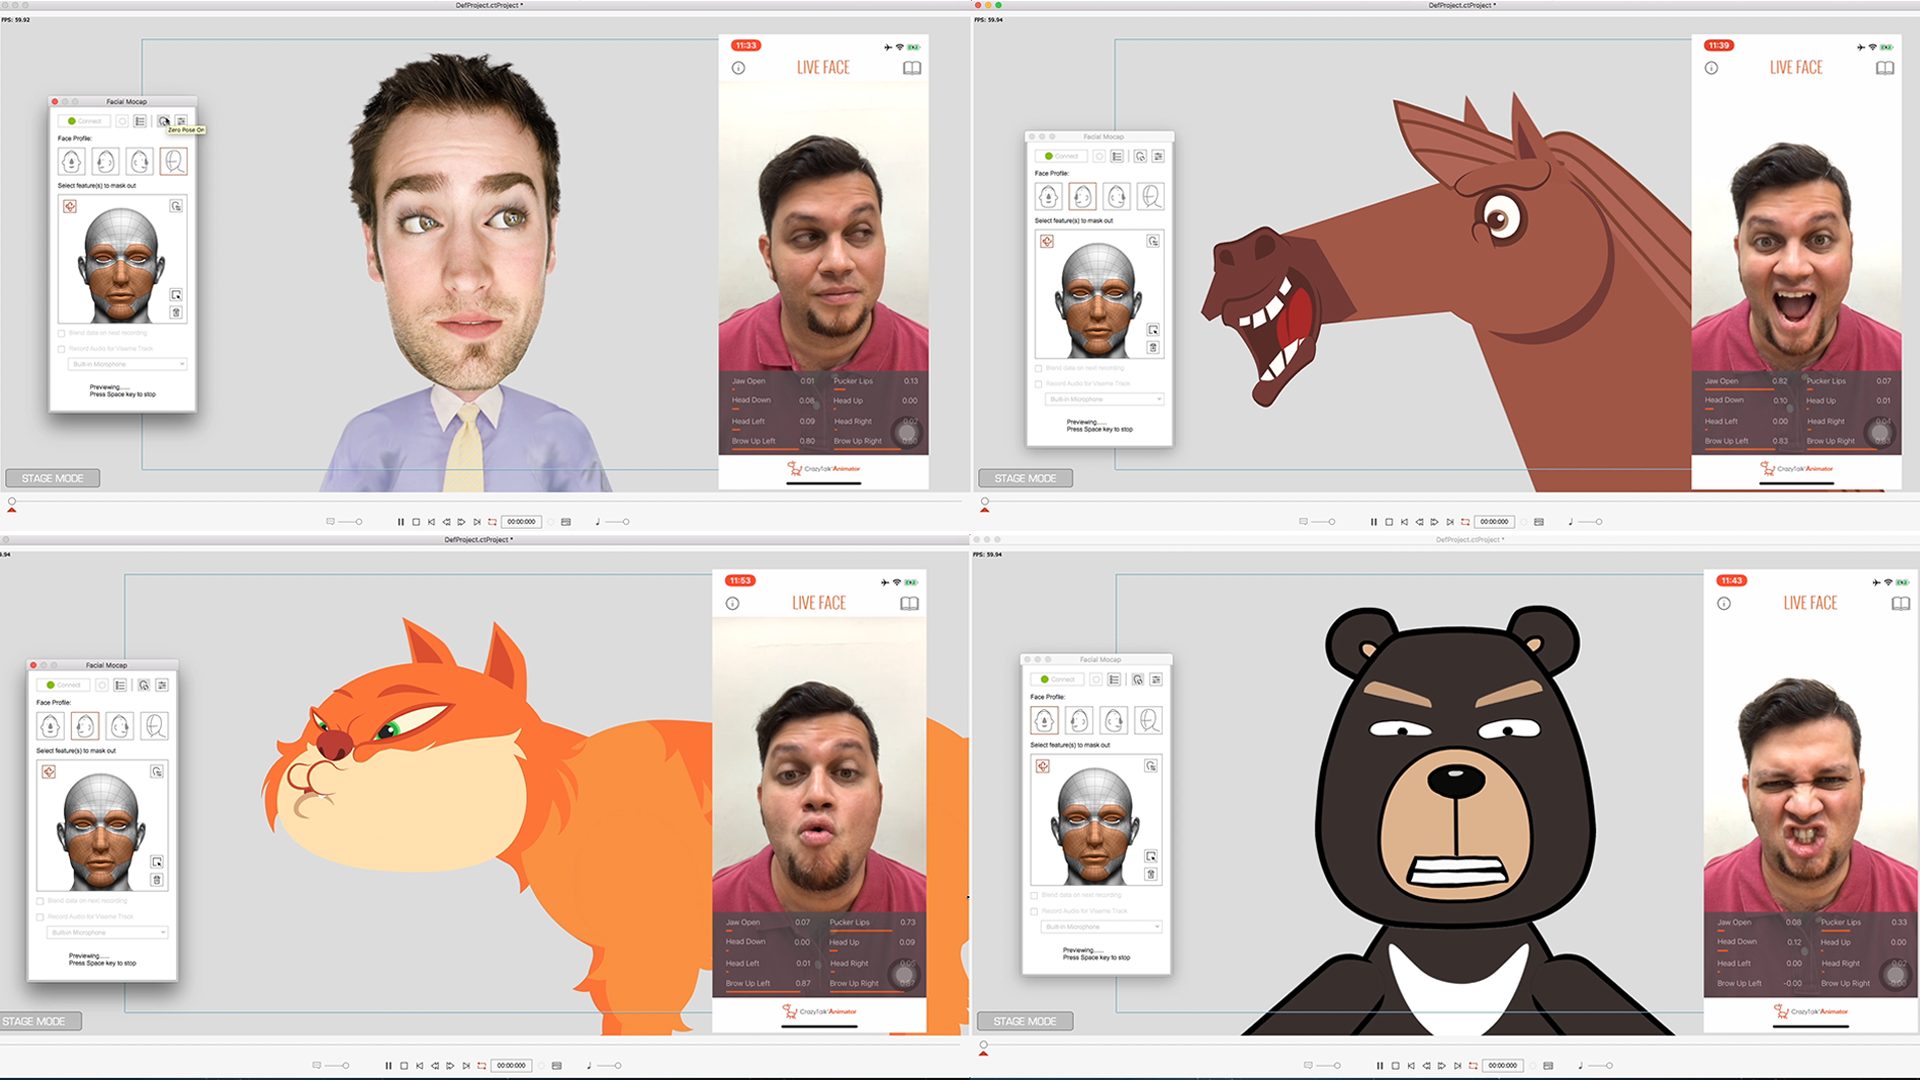Click timecode field in horse panel's playback bar
The image size is (1920, 1080).
point(1494,522)
